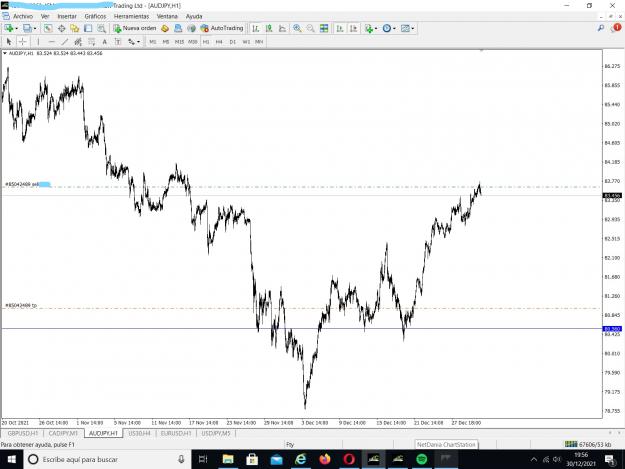The width and height of the screenshot is (625, 469).
Task: Select the #85042409 tp line label
Action: pyautogui.click(x=21, y=305)
